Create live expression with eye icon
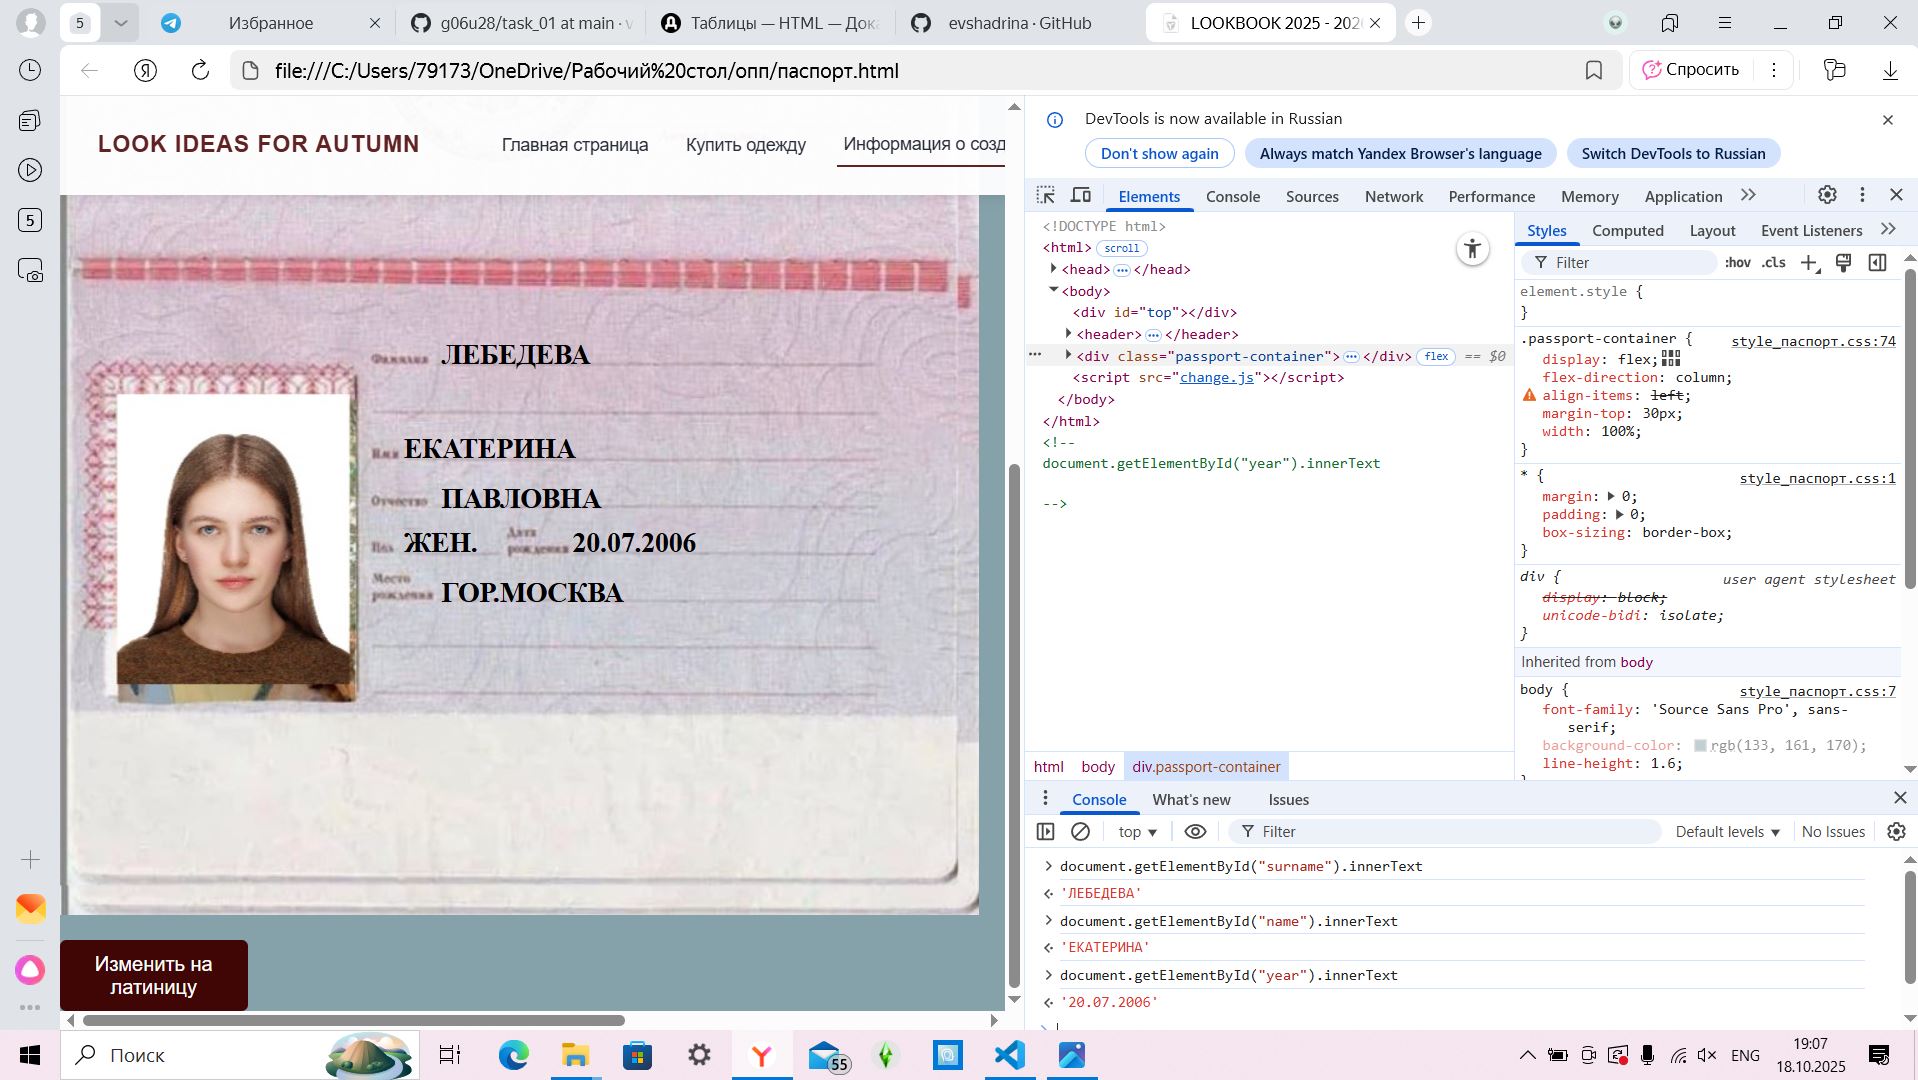The height and width of the screenshot is (1080, 1918). (x=1195, y=832)
